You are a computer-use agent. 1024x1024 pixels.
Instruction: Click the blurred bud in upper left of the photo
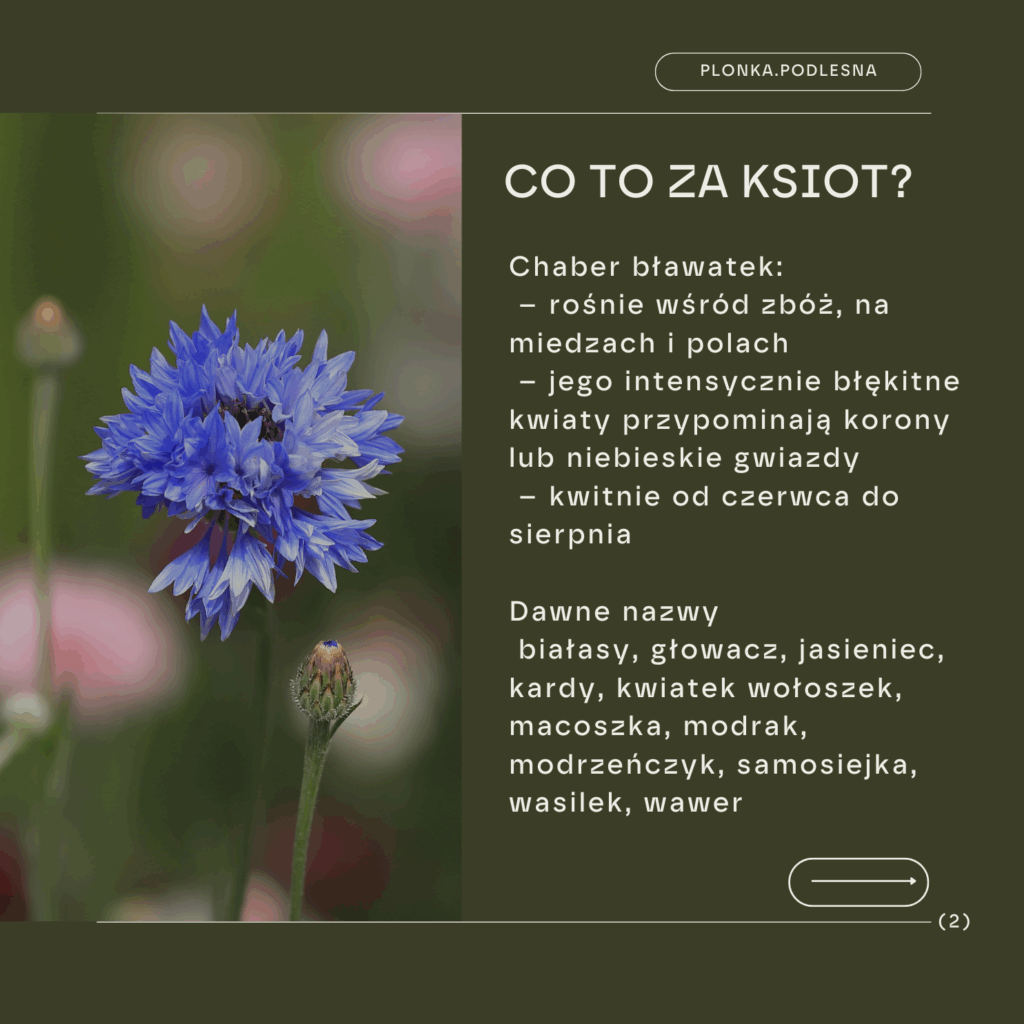pyautogui.click(x=47, y=332)
